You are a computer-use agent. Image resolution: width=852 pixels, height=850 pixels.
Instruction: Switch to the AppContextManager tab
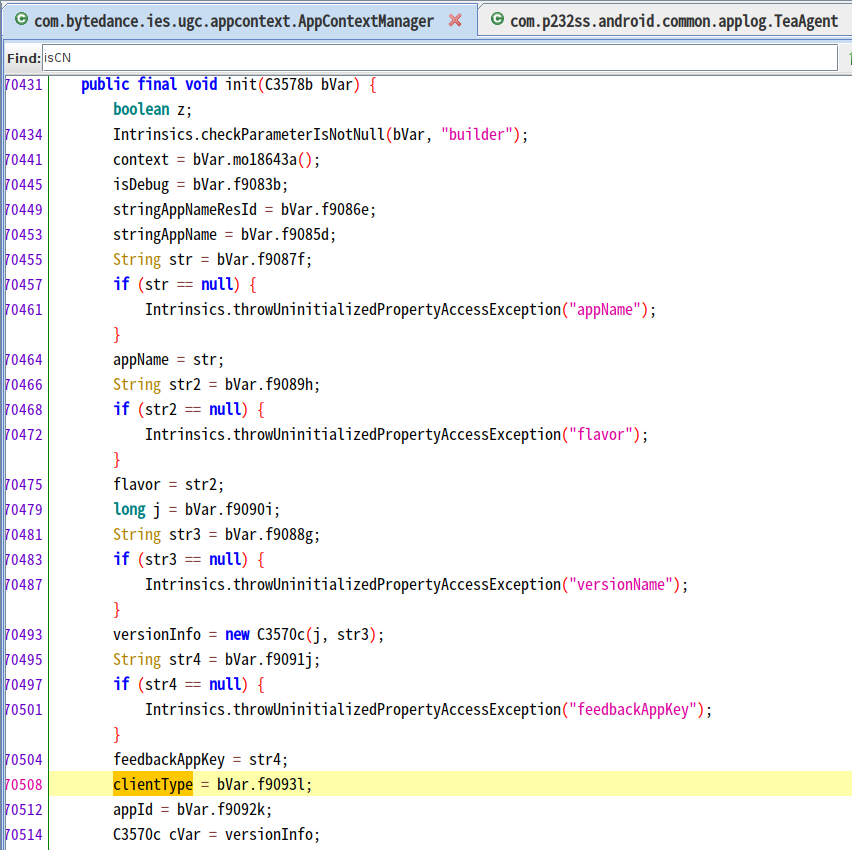point(234,21)
